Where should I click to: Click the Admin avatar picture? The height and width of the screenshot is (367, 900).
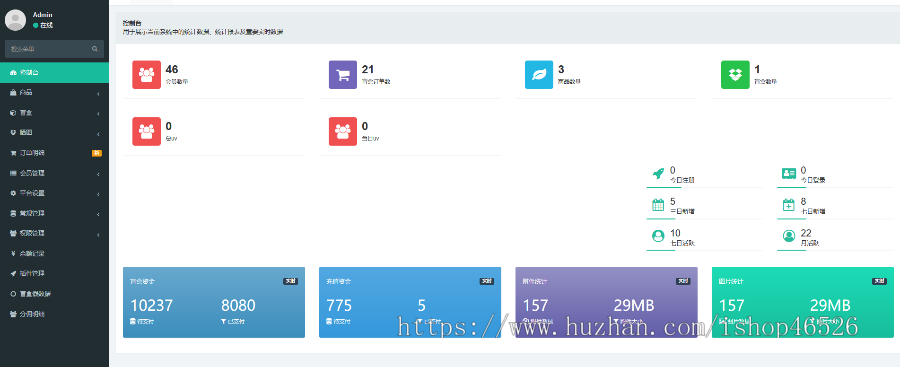pos(15,20)
